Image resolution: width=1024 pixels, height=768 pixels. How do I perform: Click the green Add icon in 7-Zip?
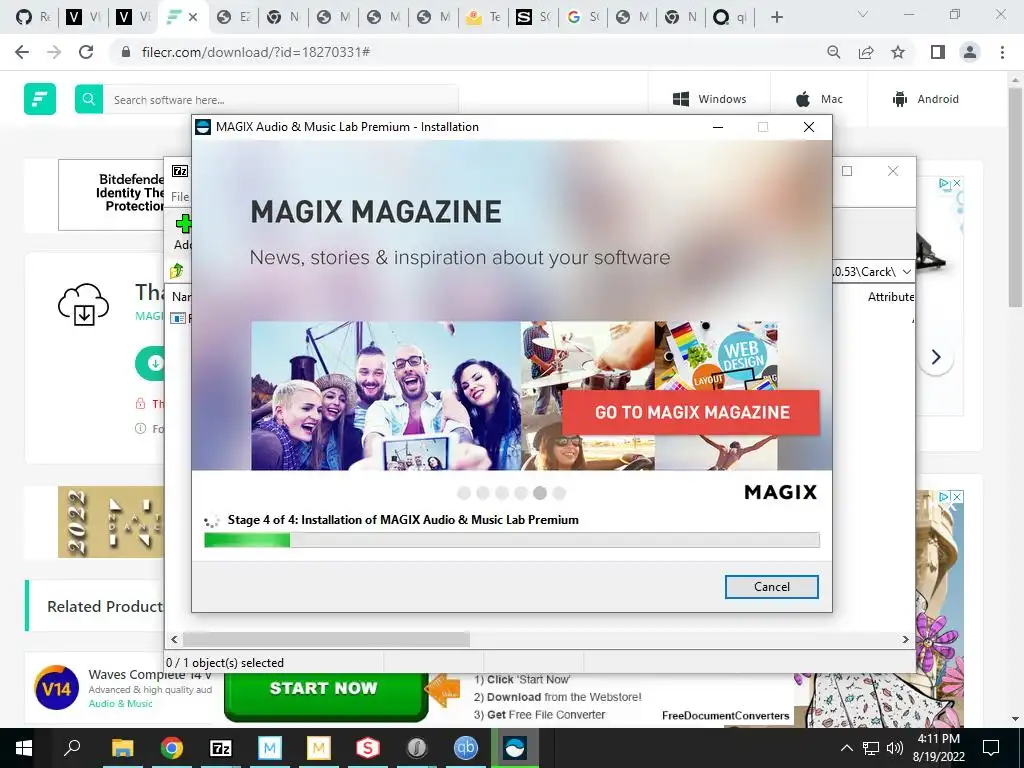184,223
